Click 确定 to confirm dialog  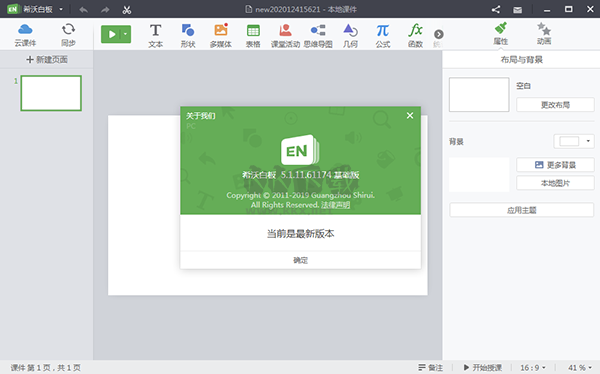click(x=300, y=260)
